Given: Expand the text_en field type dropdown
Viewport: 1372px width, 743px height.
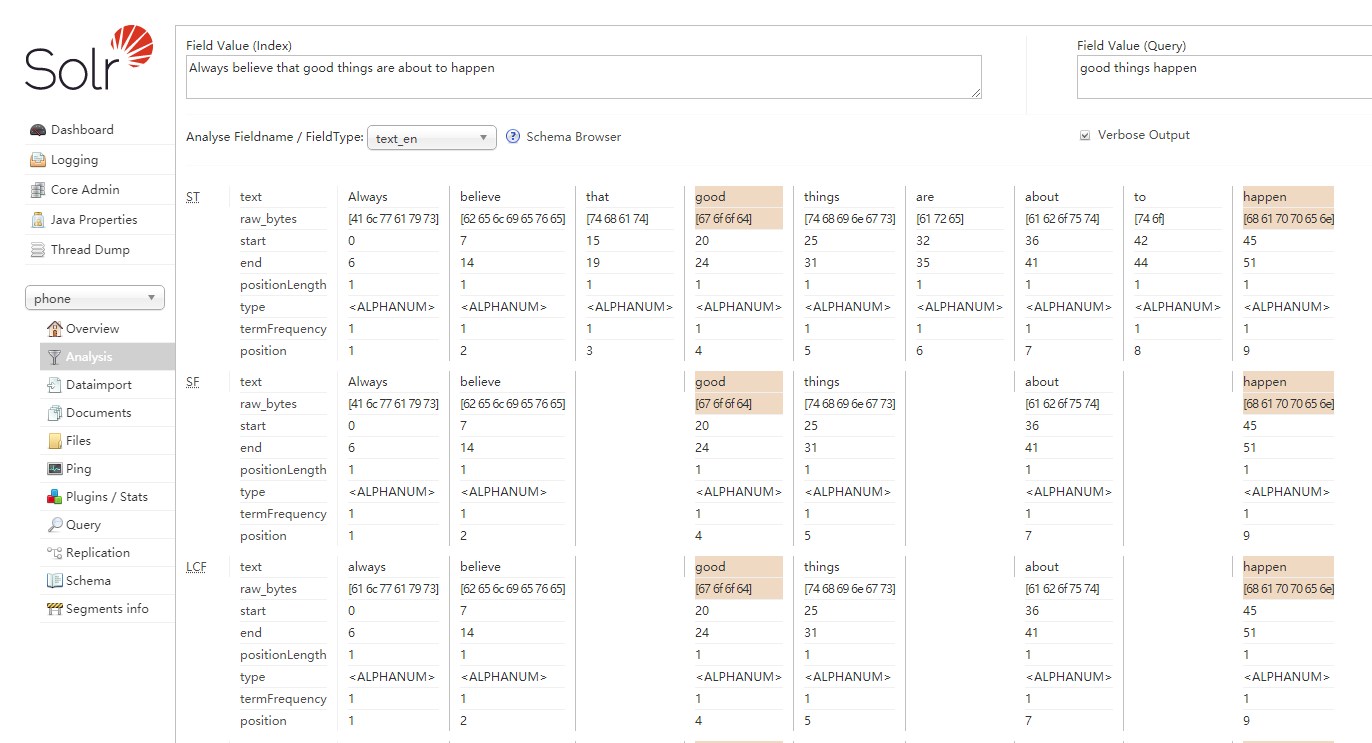Looking at the screenshot, I should pos(431,138).
